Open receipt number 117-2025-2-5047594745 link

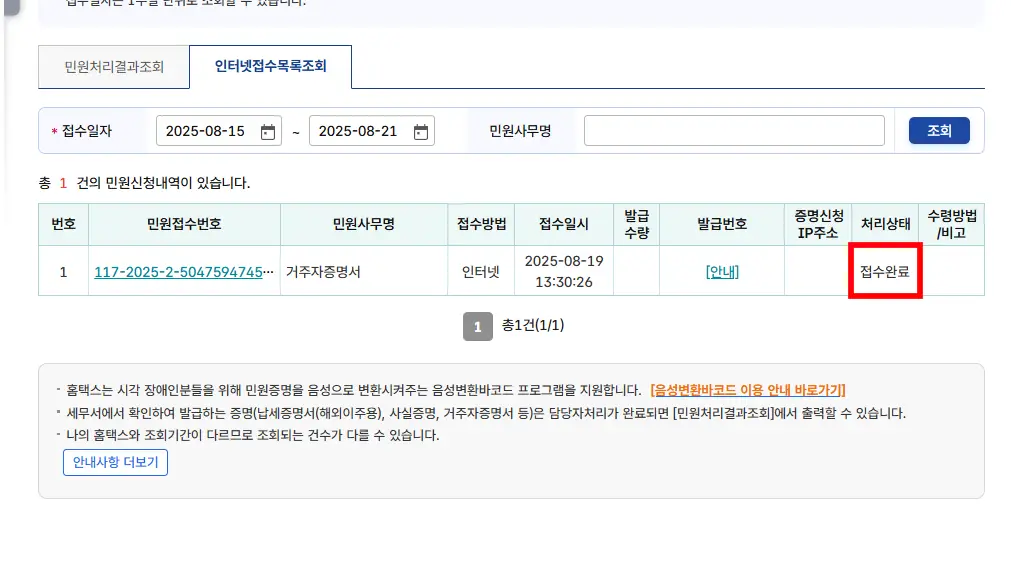pyautogui.click(x=183, y=272)
